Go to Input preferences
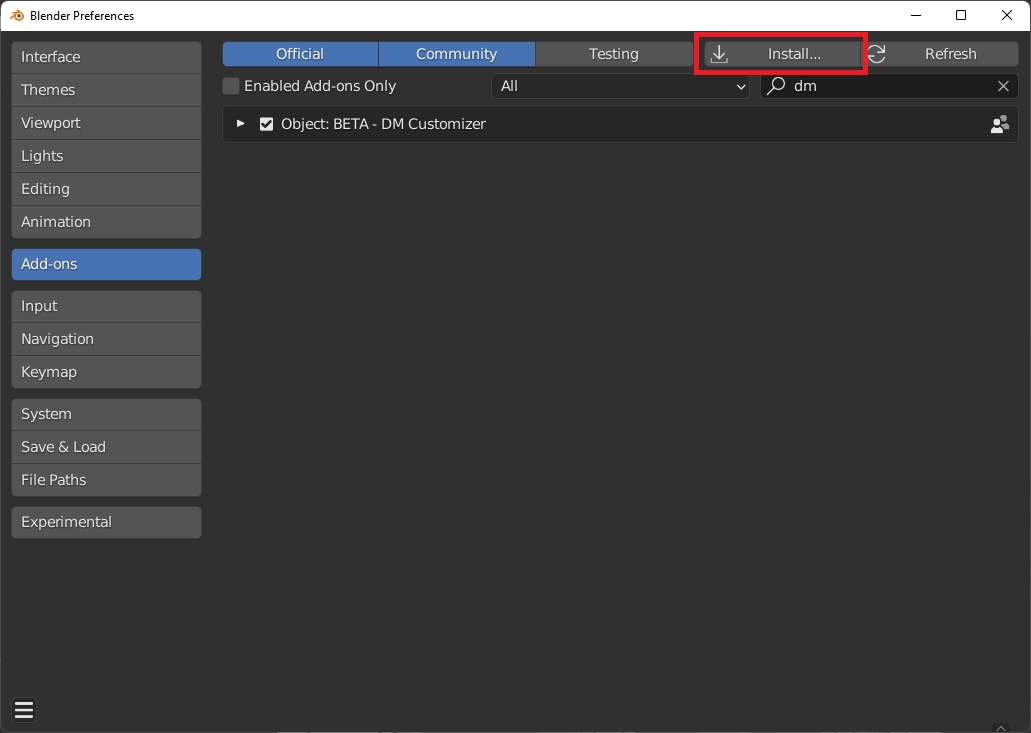 [x=107, y=306]
